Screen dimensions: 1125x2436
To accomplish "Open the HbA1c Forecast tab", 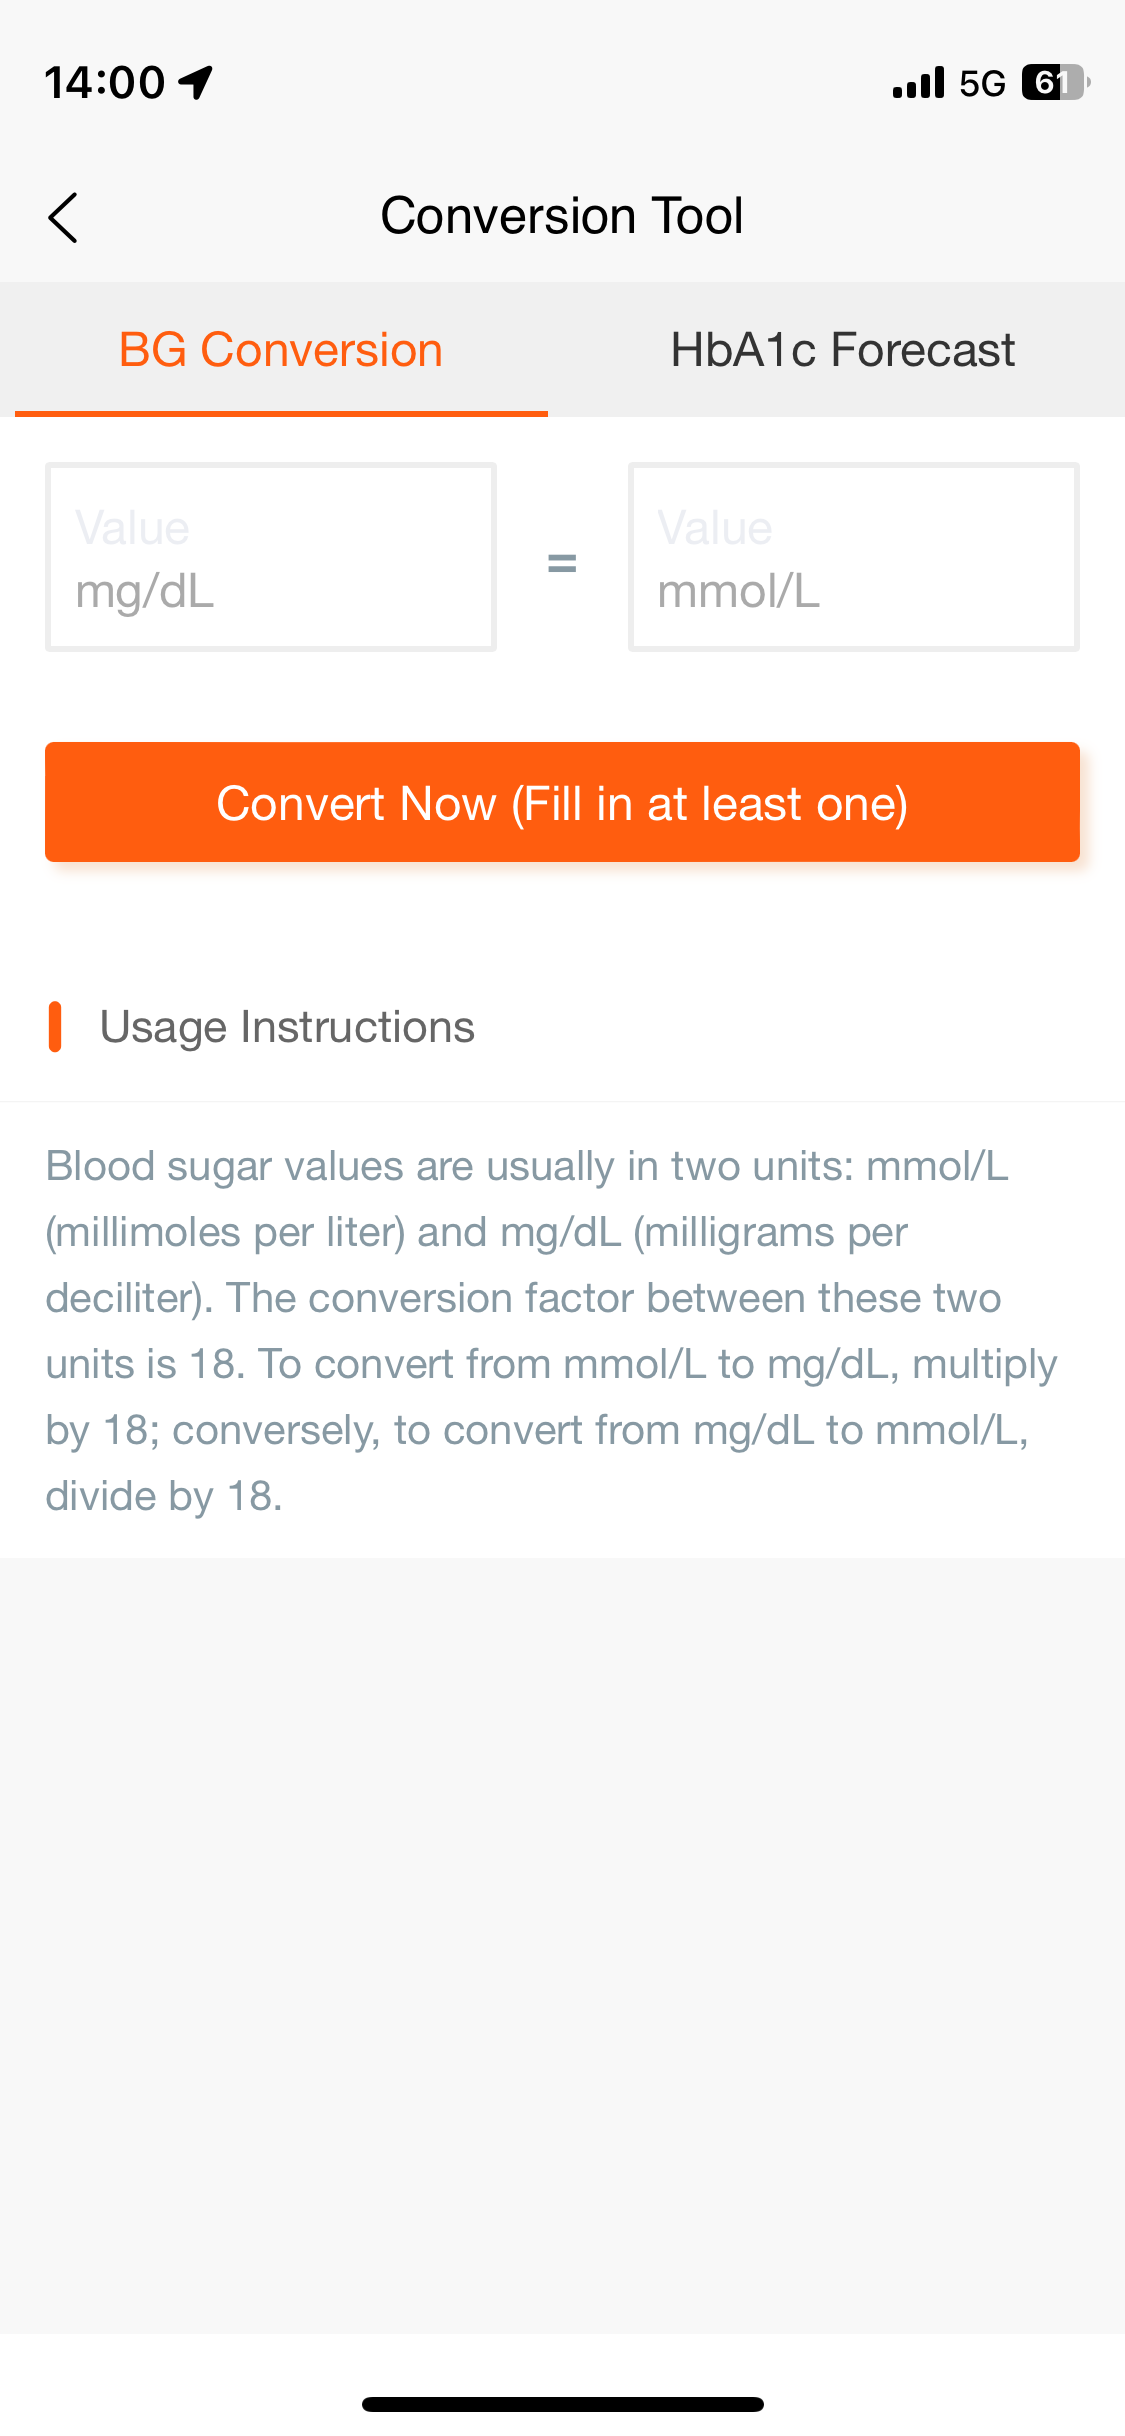I will click(842, 350).
